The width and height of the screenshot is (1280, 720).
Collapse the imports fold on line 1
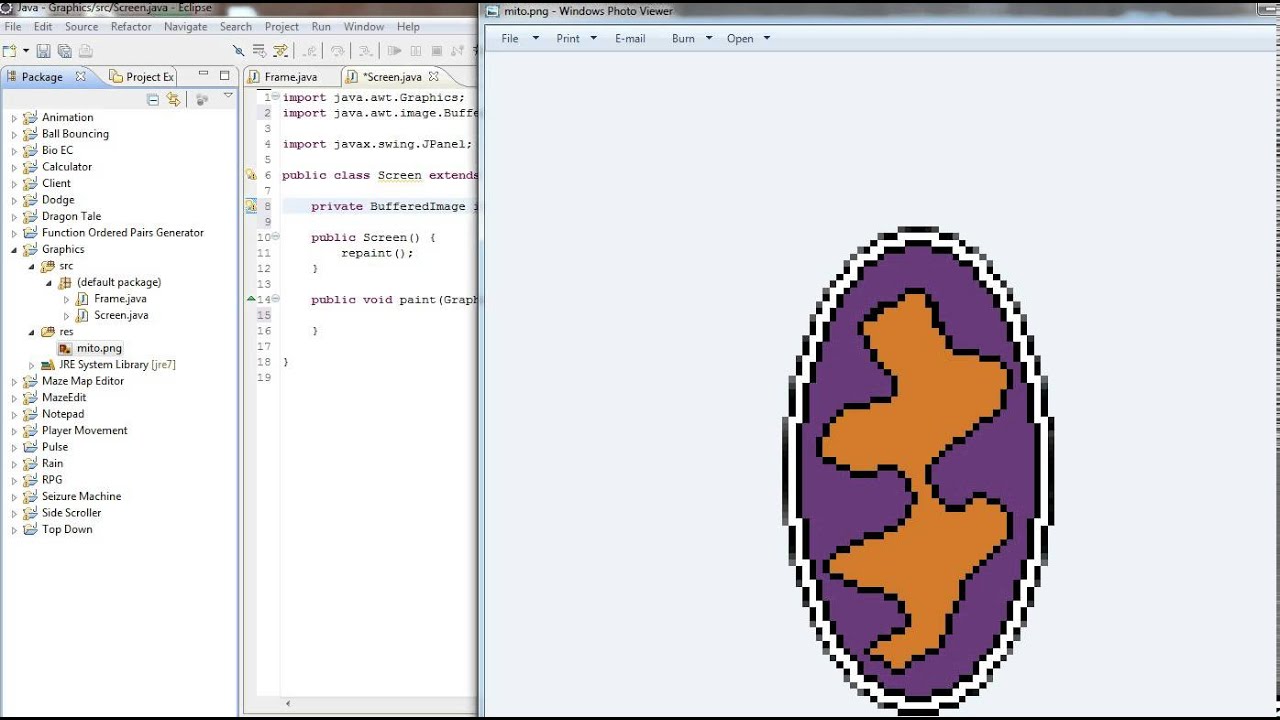[x=275, y=97]
